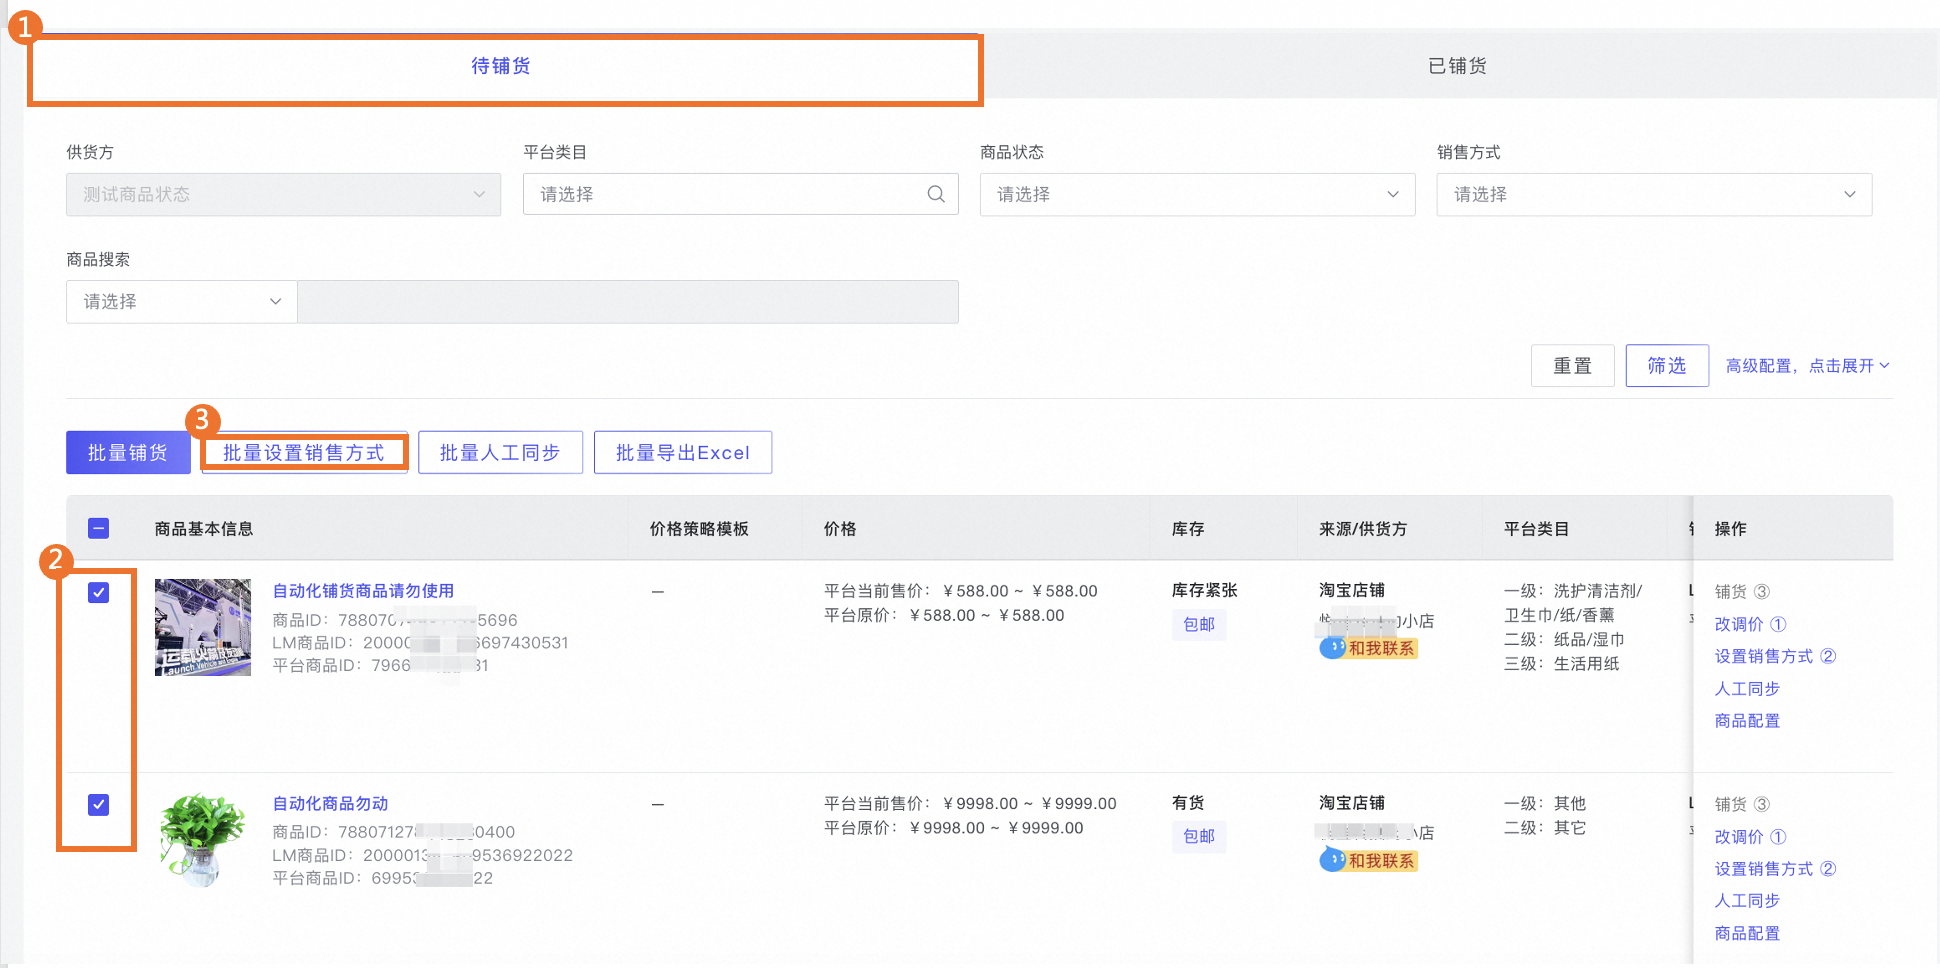Click 商品配置 in the second row

(1747, 932)
